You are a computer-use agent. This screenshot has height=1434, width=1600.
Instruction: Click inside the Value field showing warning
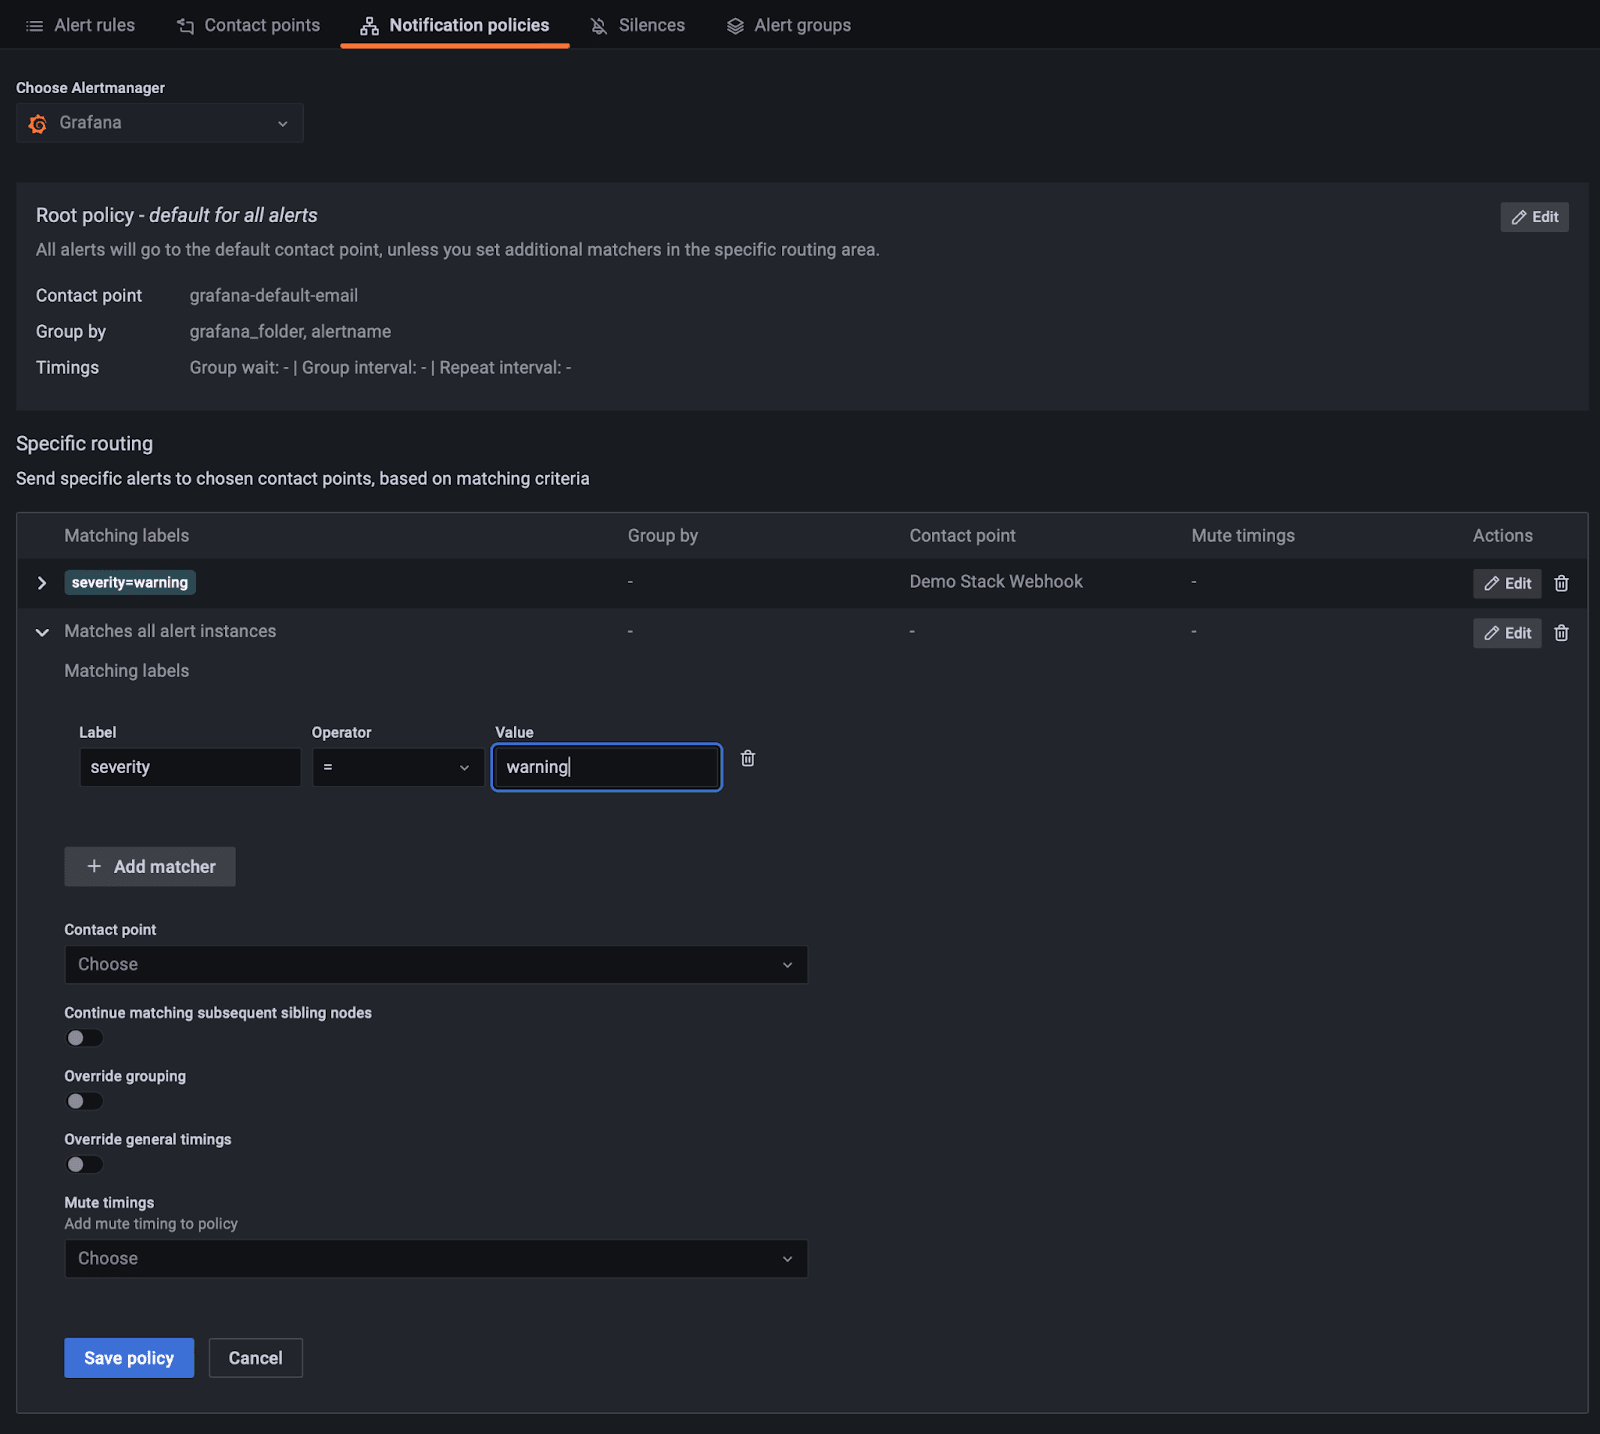pos(606,767)
